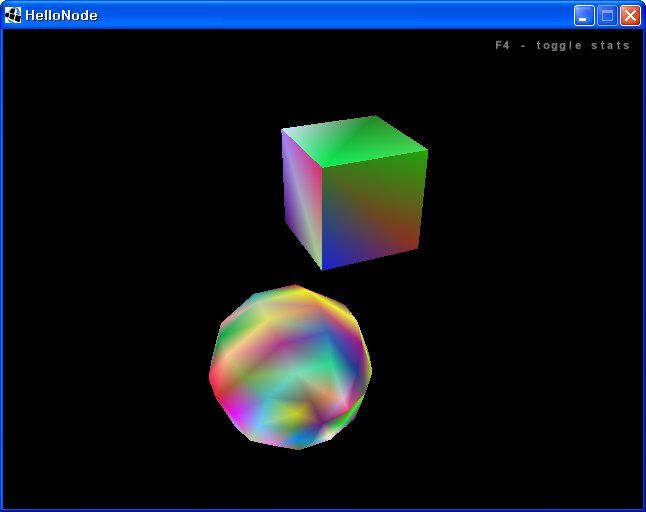The image size is (646, 512).
Task: Click the rainbow-colored sphere
Action: 290,367
